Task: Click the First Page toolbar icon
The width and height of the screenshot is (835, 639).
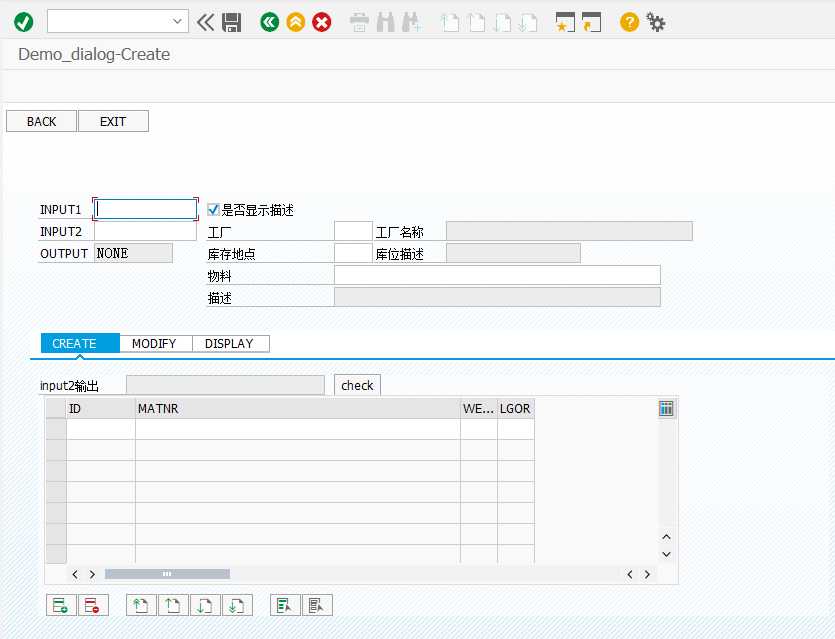Action: (451, 22)
